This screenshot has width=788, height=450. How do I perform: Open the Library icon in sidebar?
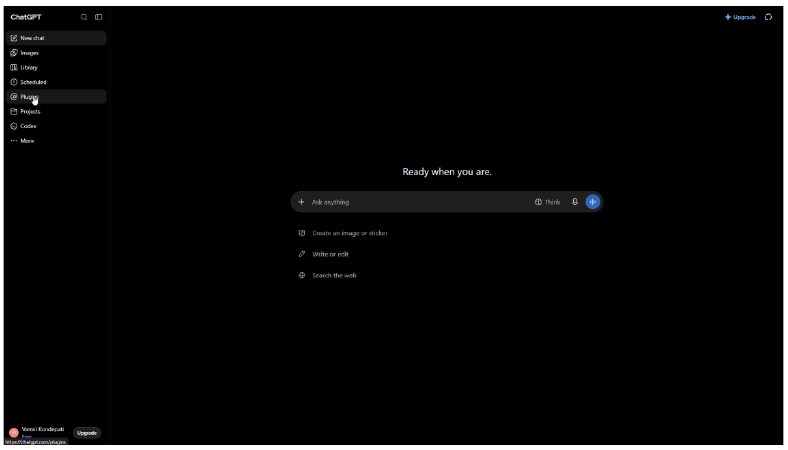pyautogui.click(x=14, y=67)
